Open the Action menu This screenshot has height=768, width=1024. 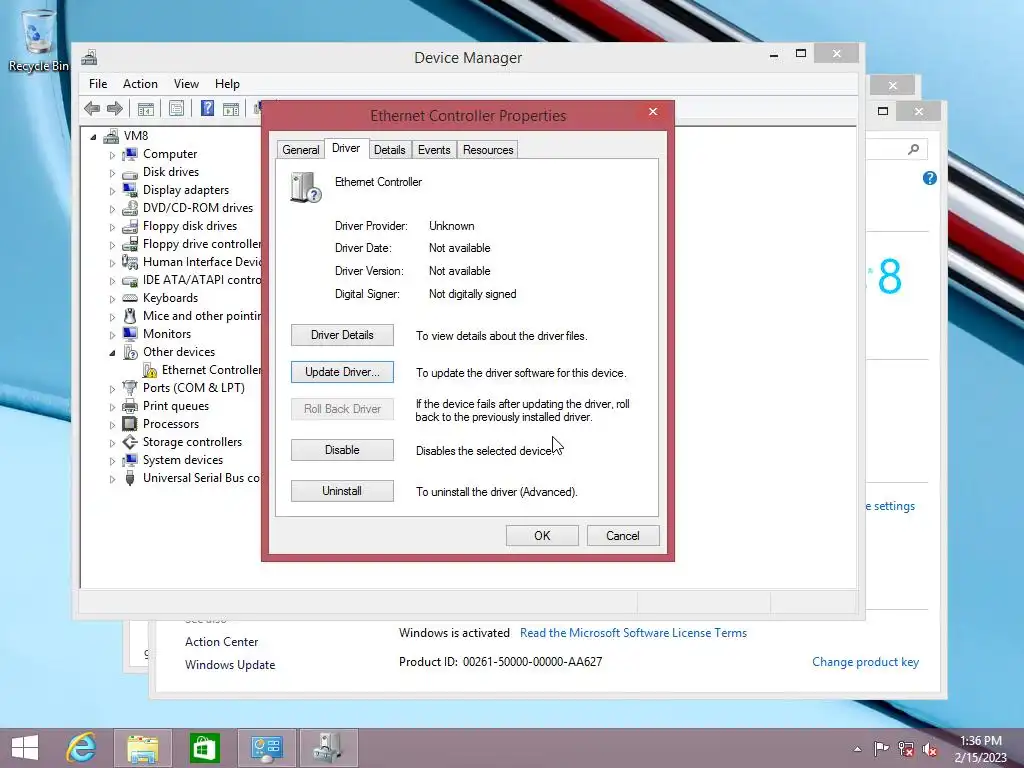[x=140, y=84]
